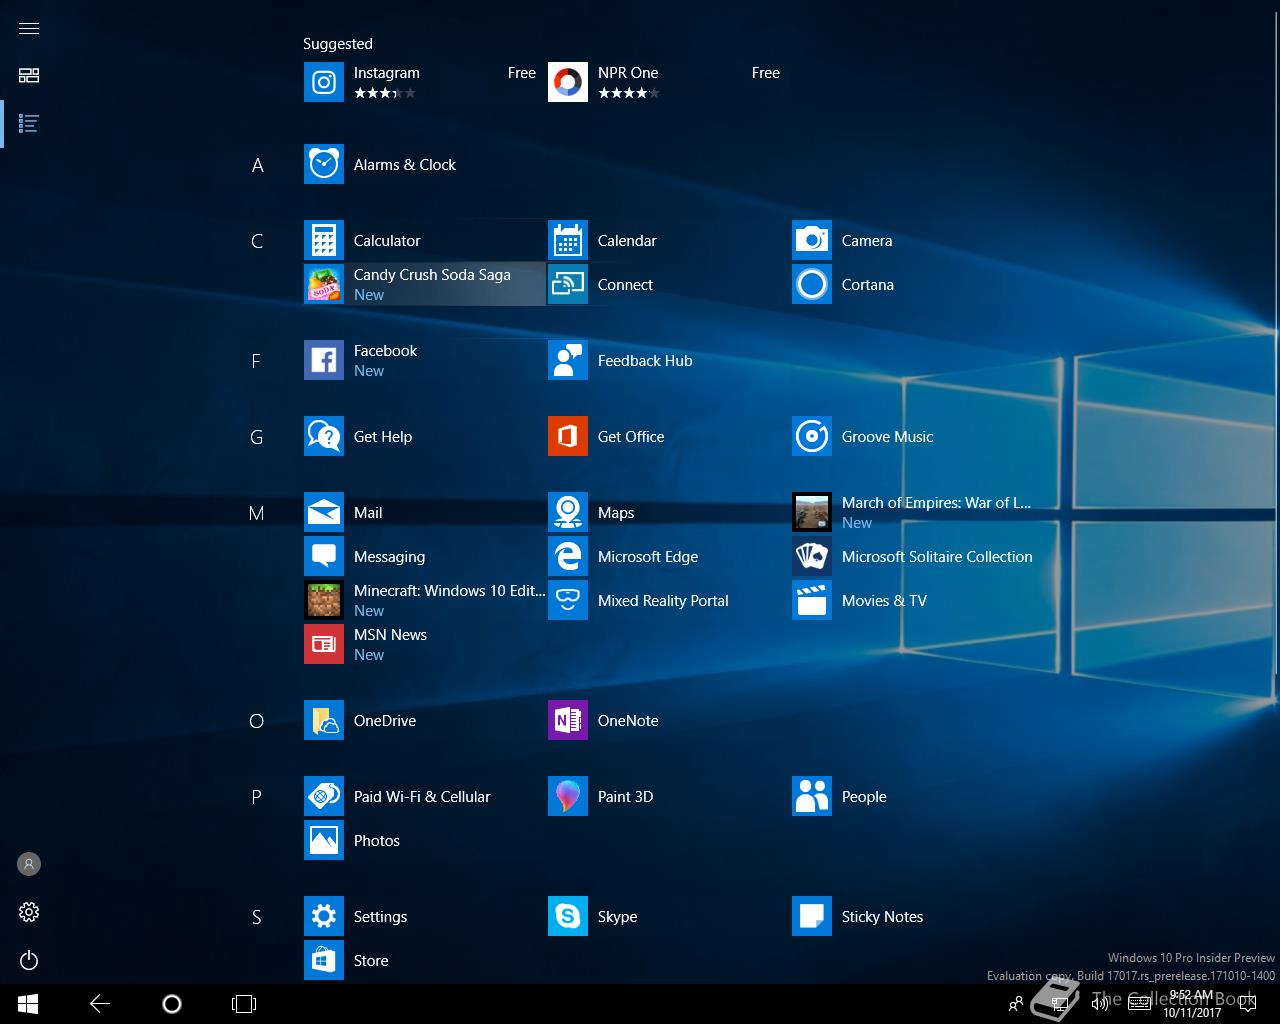Open Mixed Reality Portal
Viewport: 1280px width, 1024px height.
pos(668,600)
